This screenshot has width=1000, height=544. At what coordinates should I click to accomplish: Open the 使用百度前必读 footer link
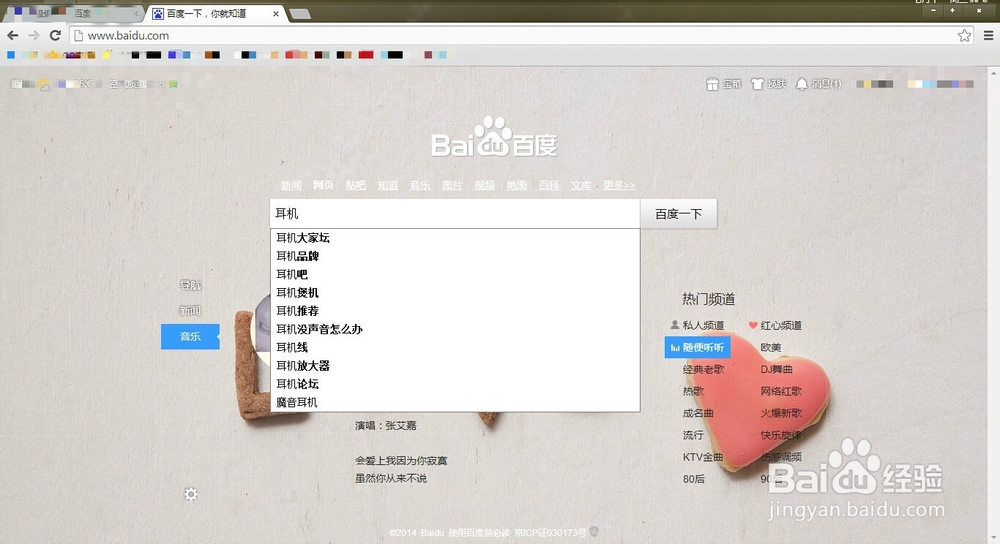pyautogui.click(x=480, y=533)
